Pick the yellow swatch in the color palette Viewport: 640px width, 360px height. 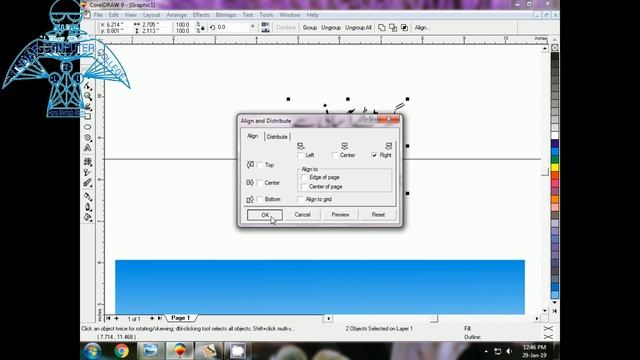[555, 167]
